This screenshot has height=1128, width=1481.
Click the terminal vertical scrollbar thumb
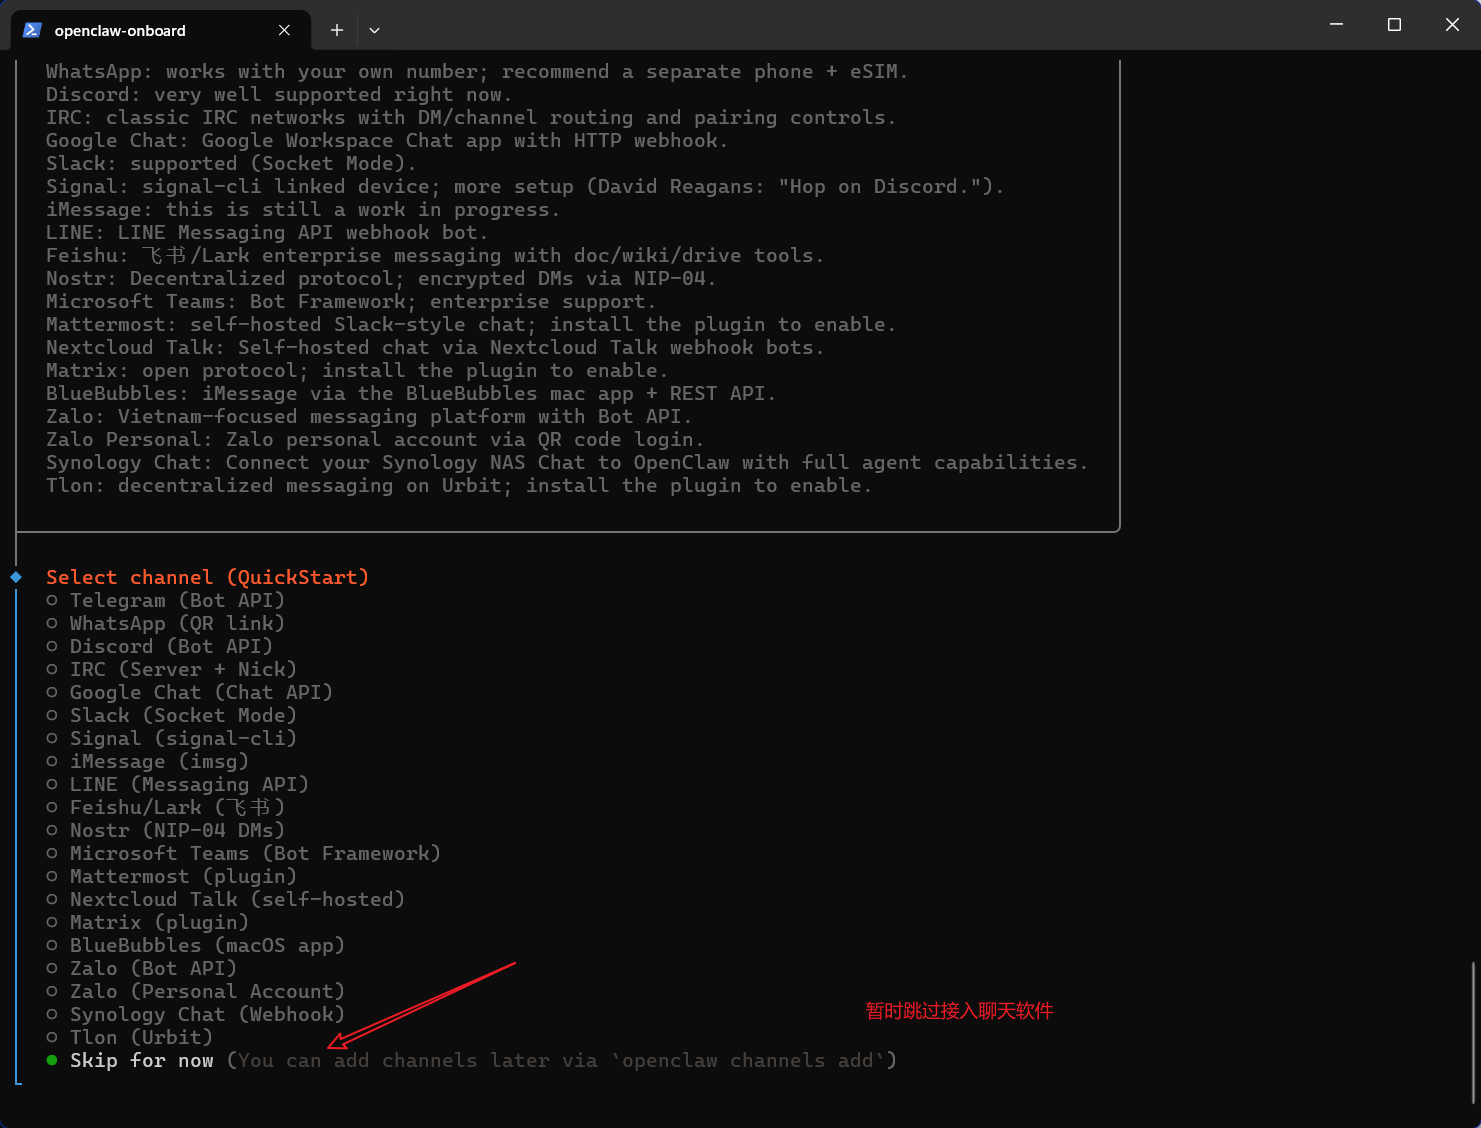[x=1473, y=1032]
